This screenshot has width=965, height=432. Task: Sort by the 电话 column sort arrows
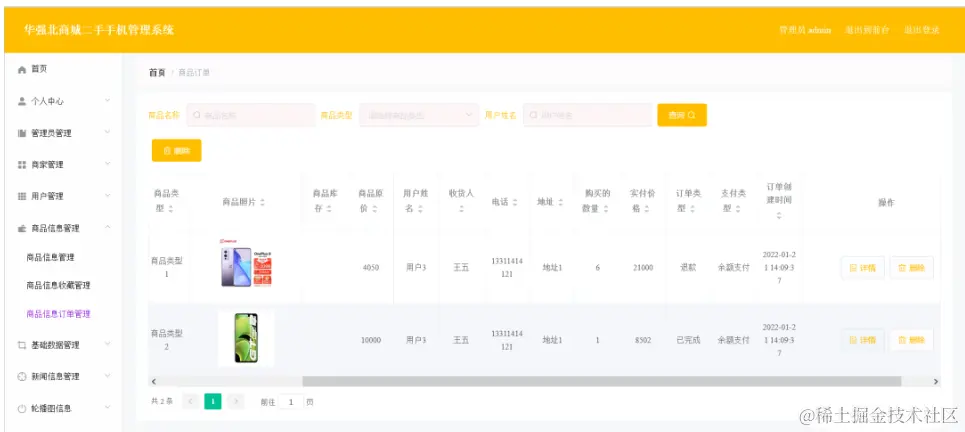pyautogui.click(x=515, y=202)
